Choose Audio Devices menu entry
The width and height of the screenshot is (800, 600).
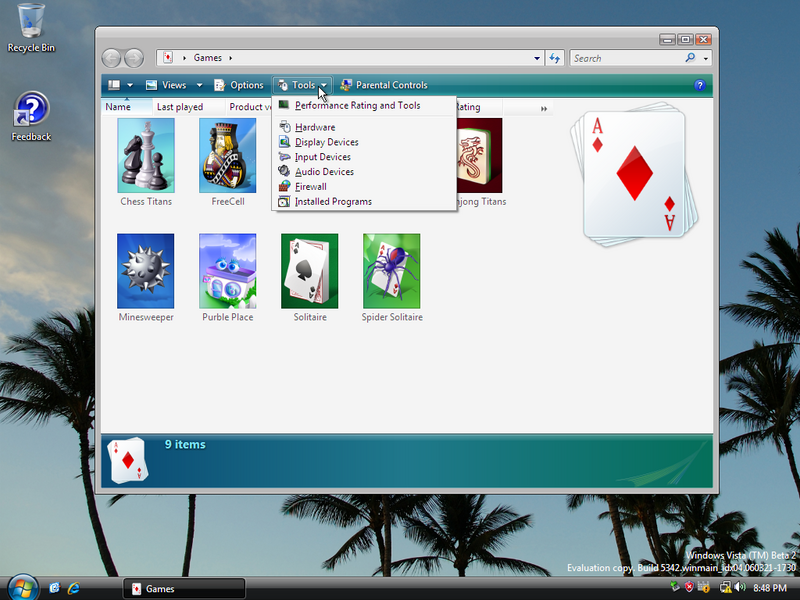(x=364, y=171)
